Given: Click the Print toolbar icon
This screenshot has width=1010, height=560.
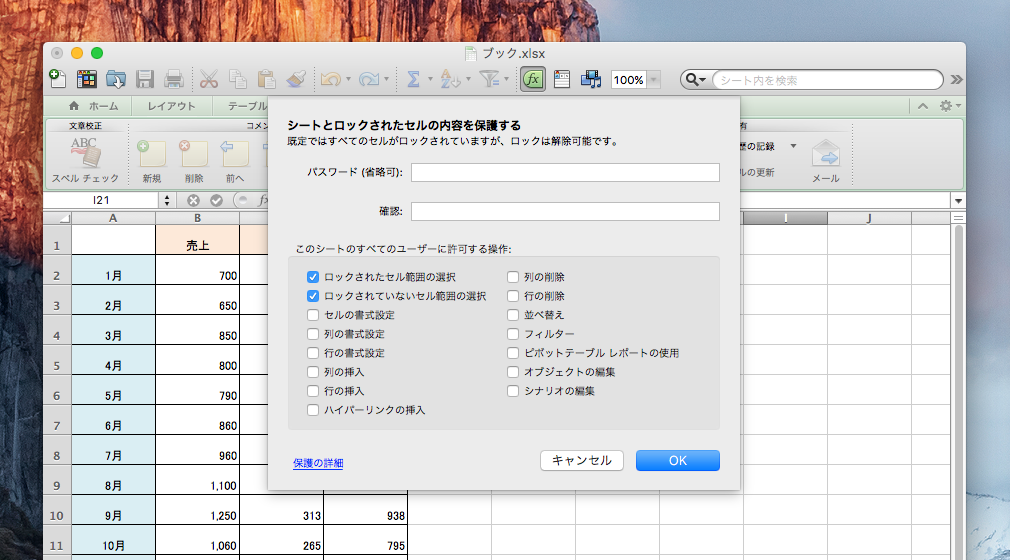Looking at the screenshot, I should 173,79.
